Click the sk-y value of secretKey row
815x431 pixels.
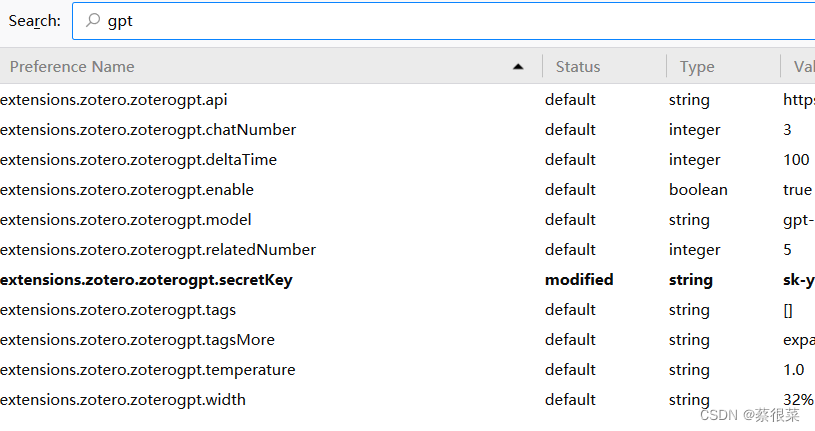pos(799,280)
